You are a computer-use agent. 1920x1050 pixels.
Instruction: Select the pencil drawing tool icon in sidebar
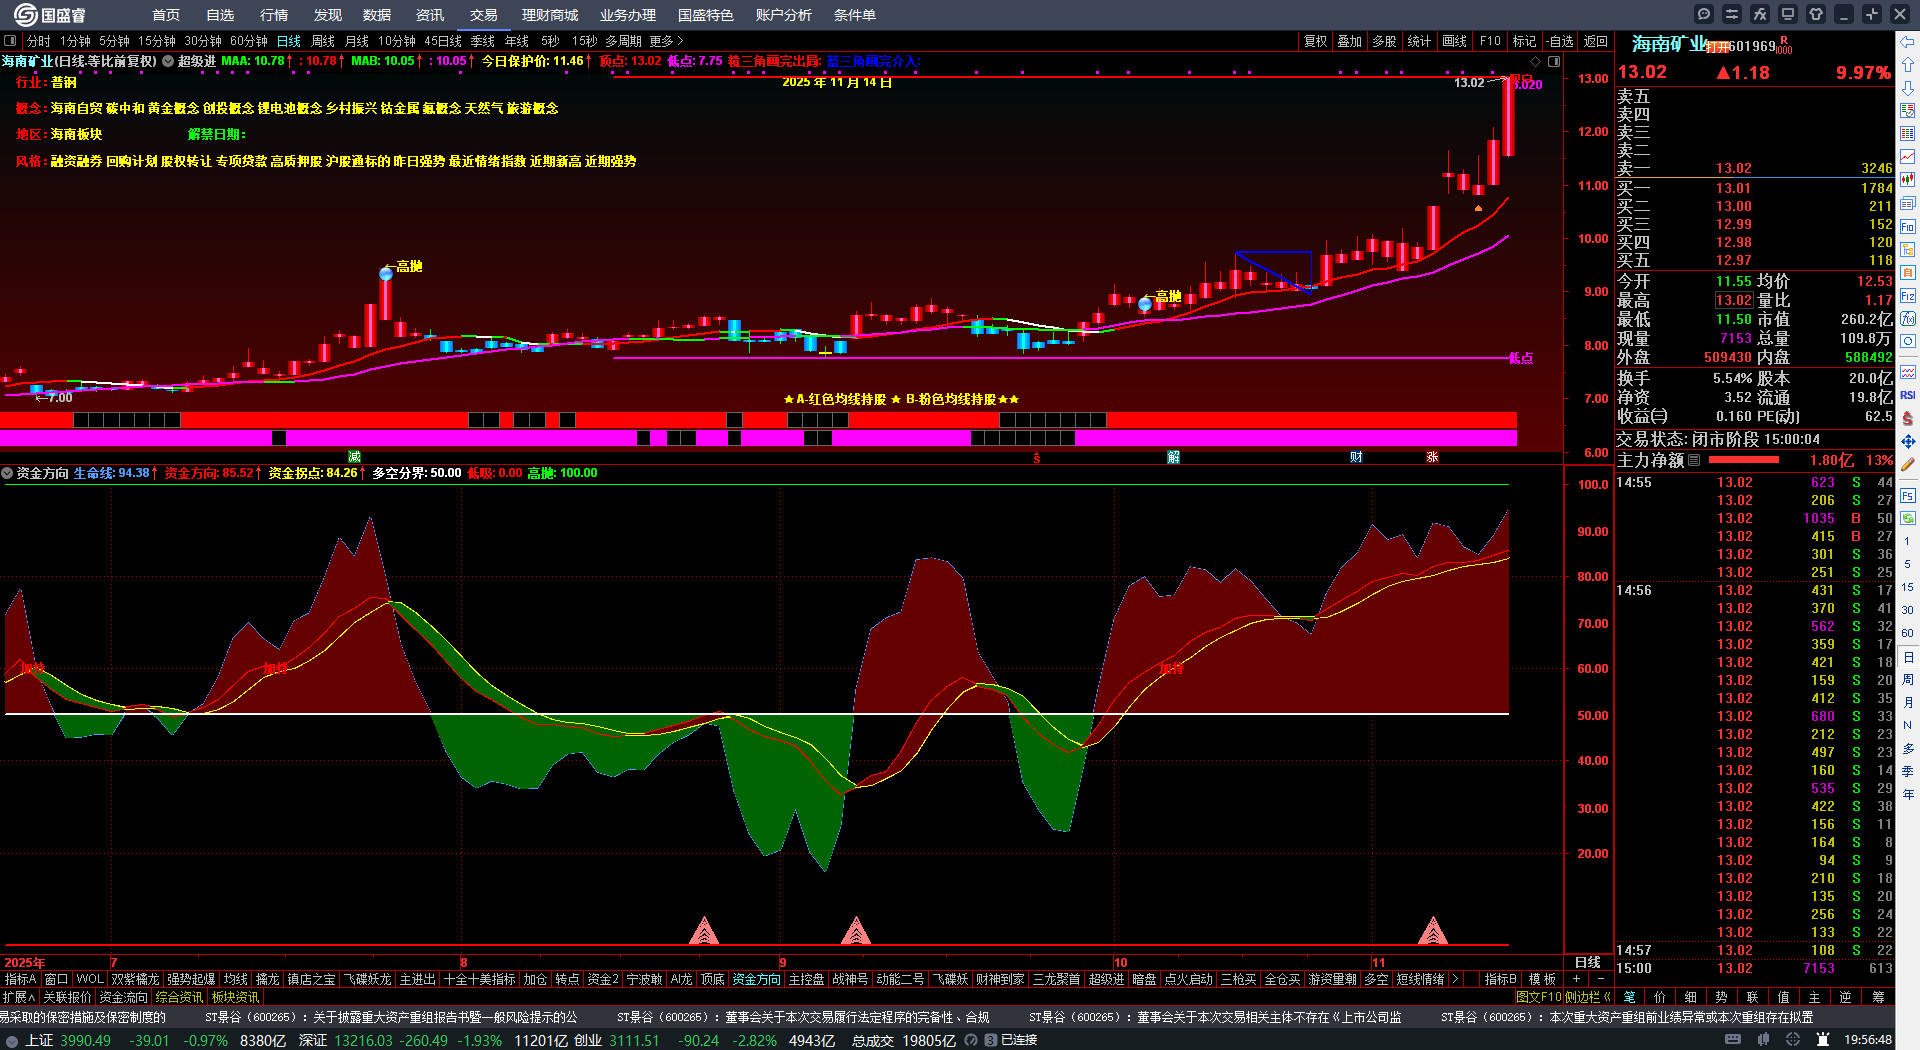[x=1908, y=464]
